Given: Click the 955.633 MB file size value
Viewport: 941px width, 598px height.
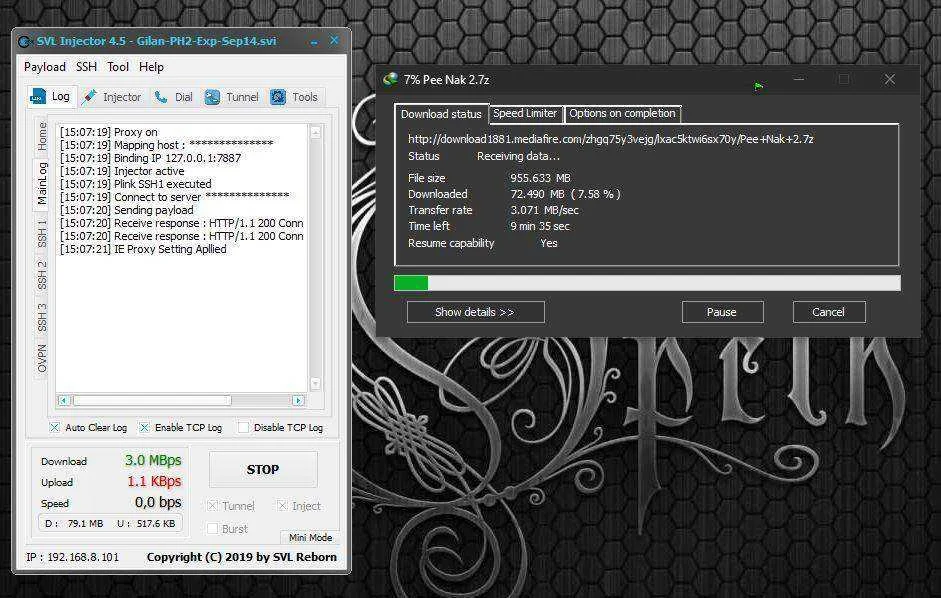Looking at the screenshot, I should coord(540,178).
